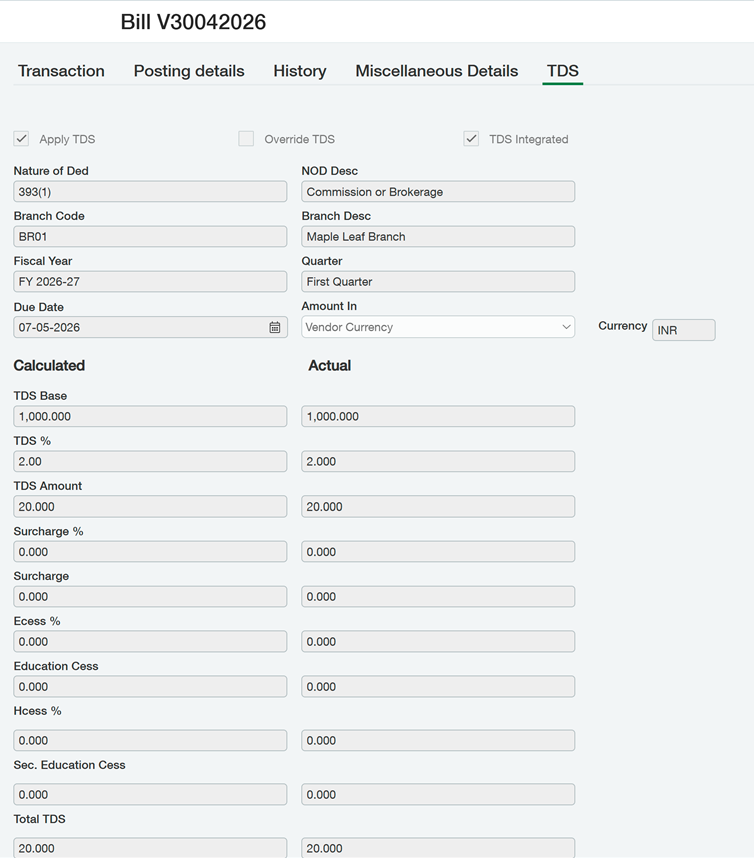
Task: Click the Calculated TDS % field
Action: point(150,461)
